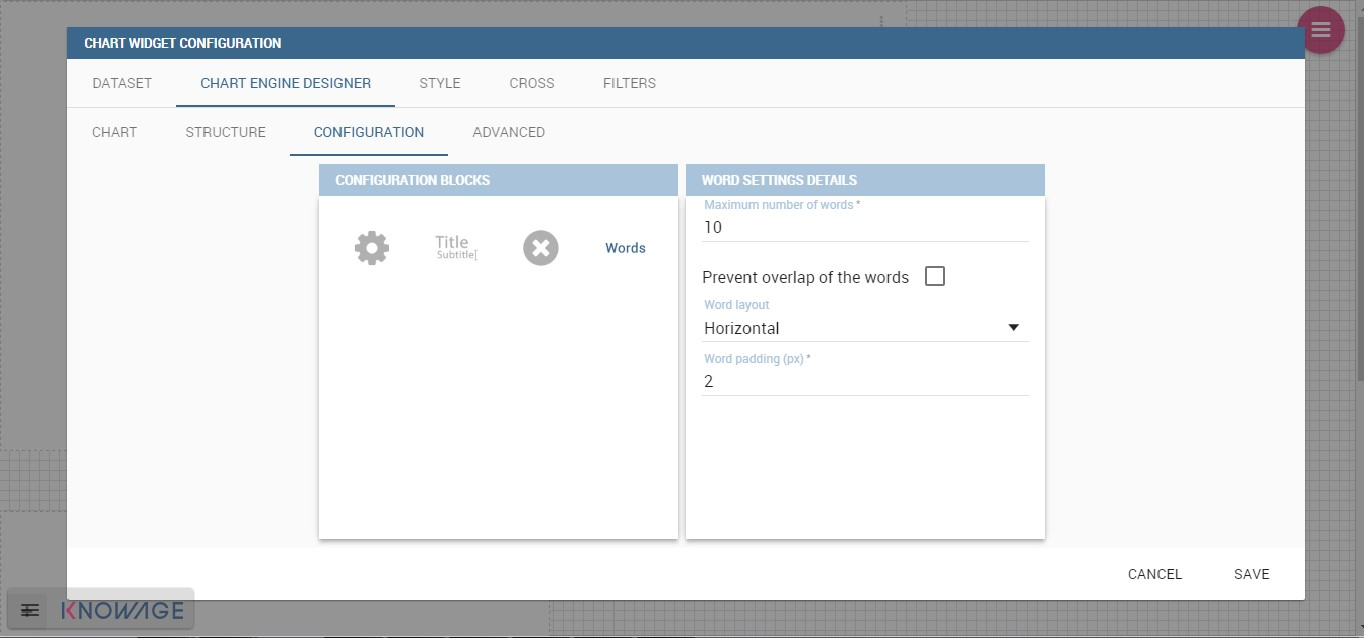This screenshot has height=638, width=1364.
Task: Open the Advanced sub-tab
Action: click(x=509, y=132)
